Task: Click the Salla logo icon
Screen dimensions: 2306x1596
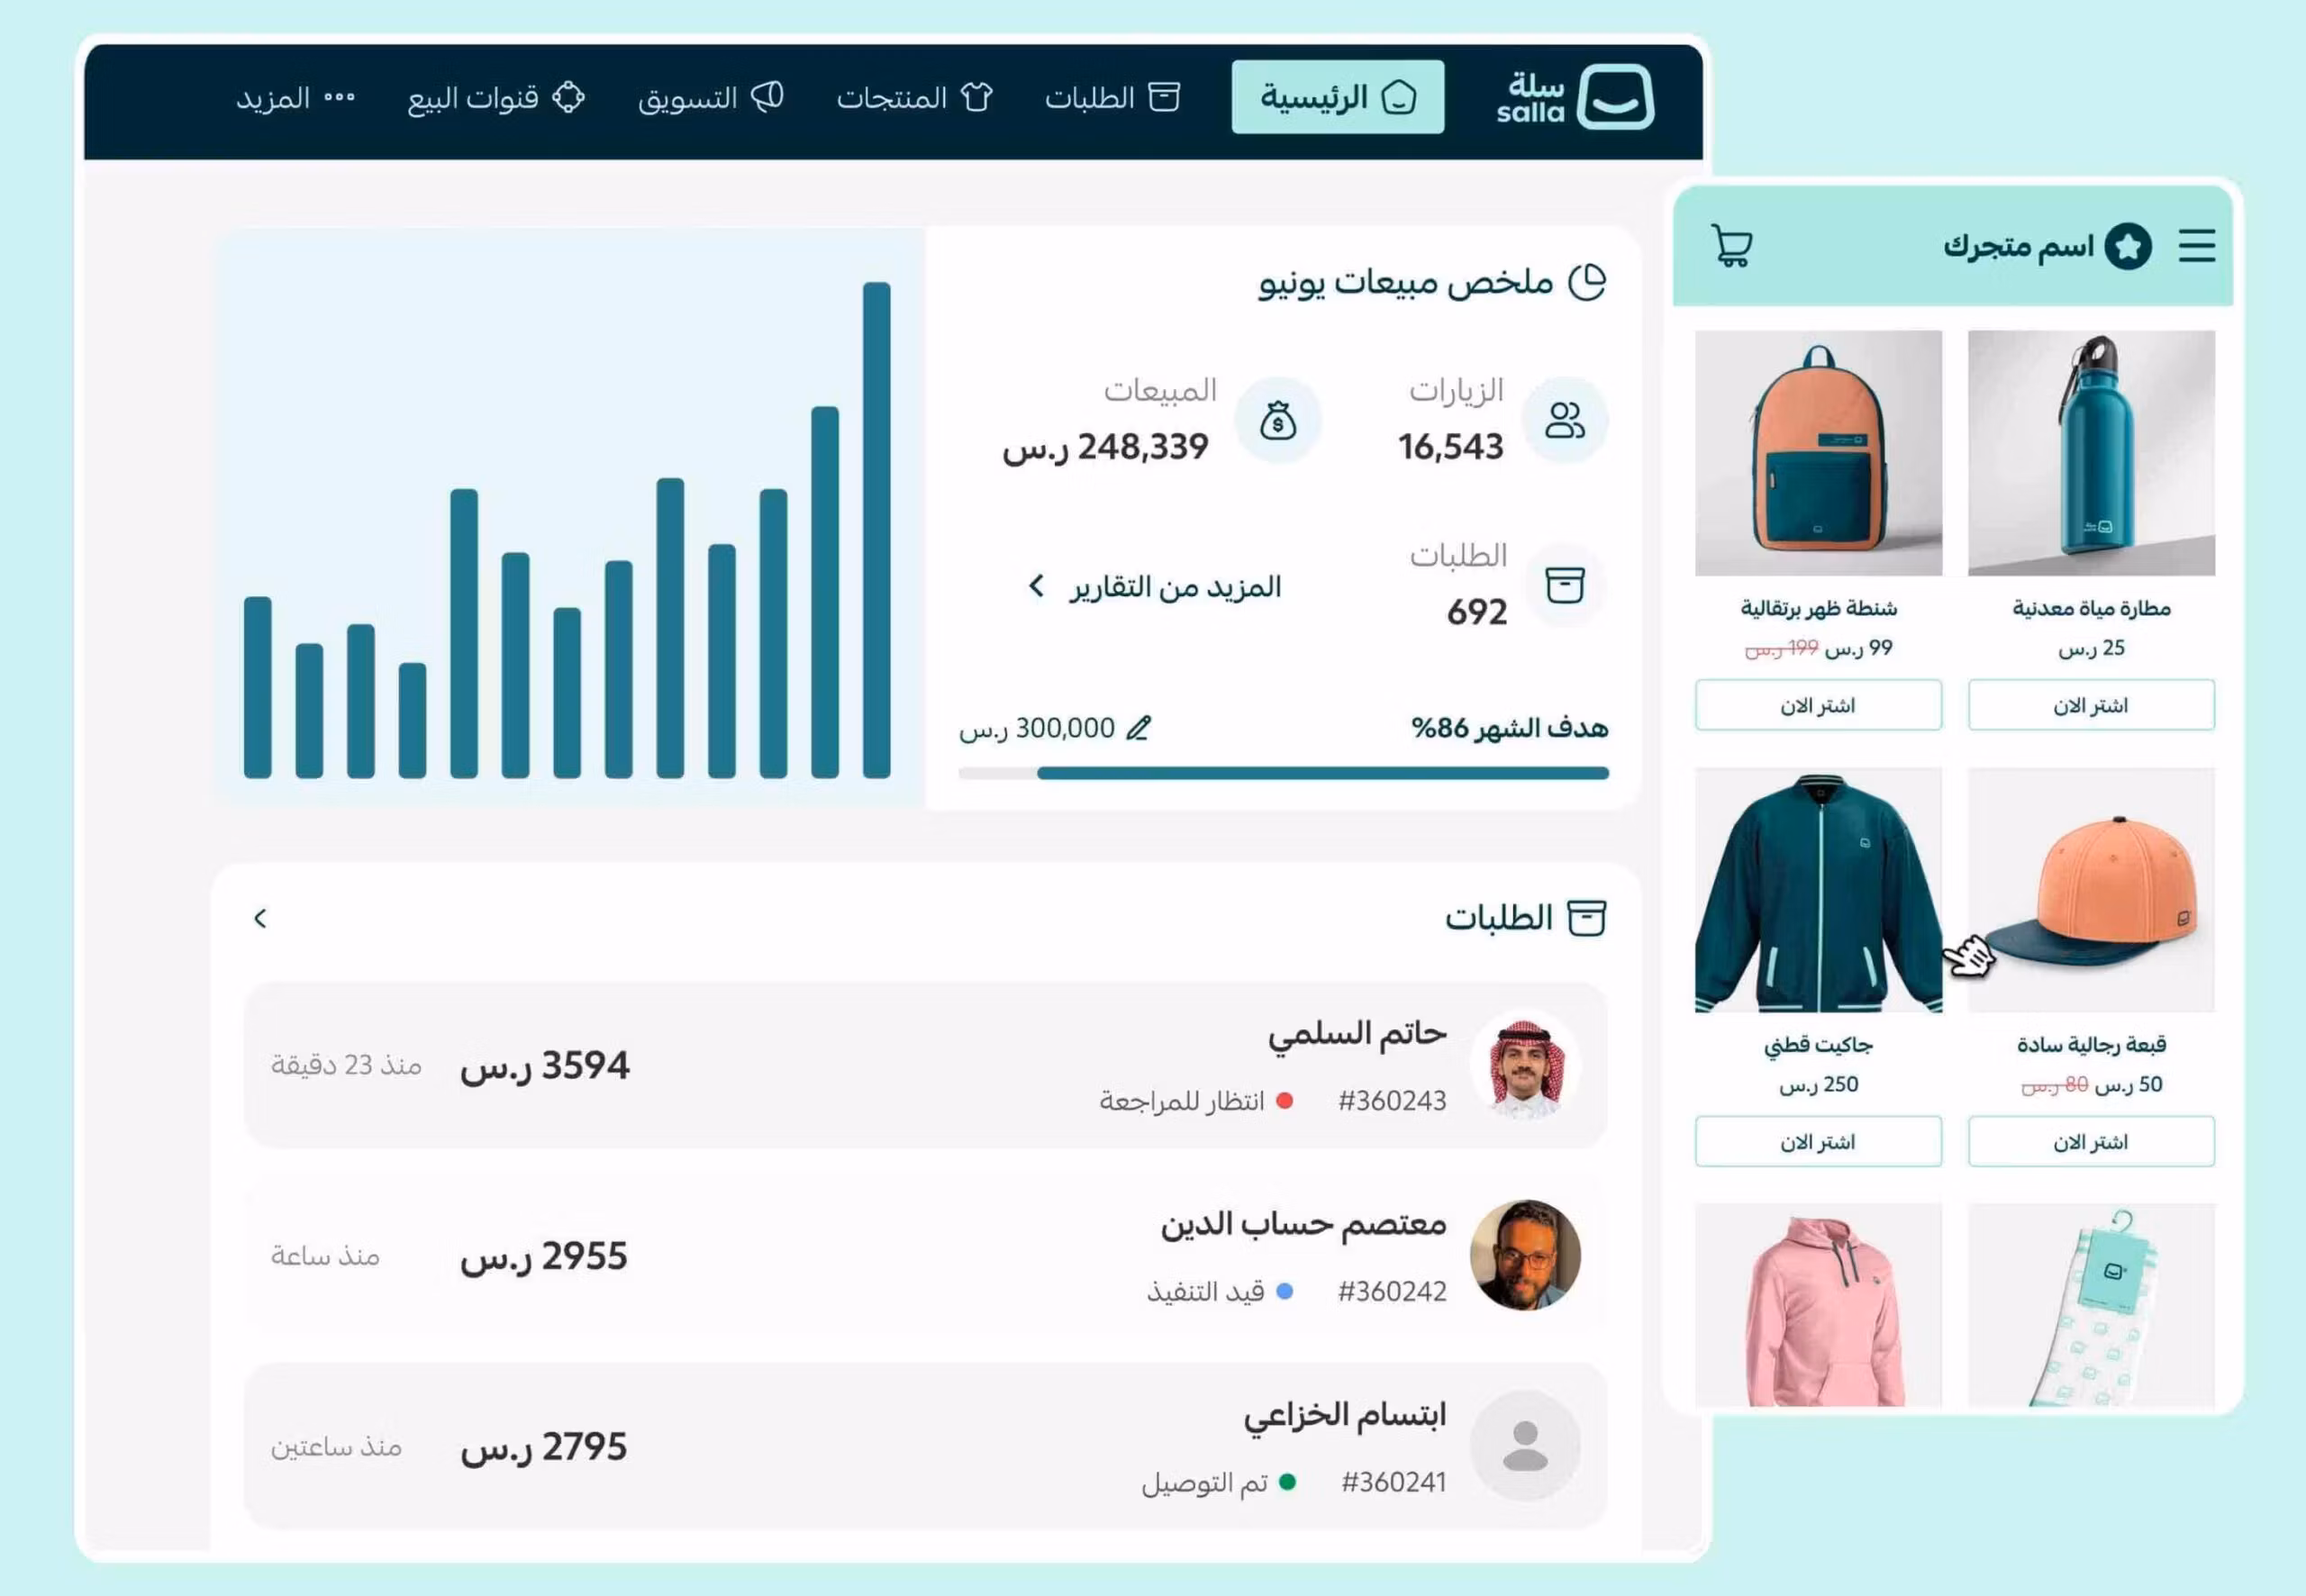Action: (x=1614, y=97)
